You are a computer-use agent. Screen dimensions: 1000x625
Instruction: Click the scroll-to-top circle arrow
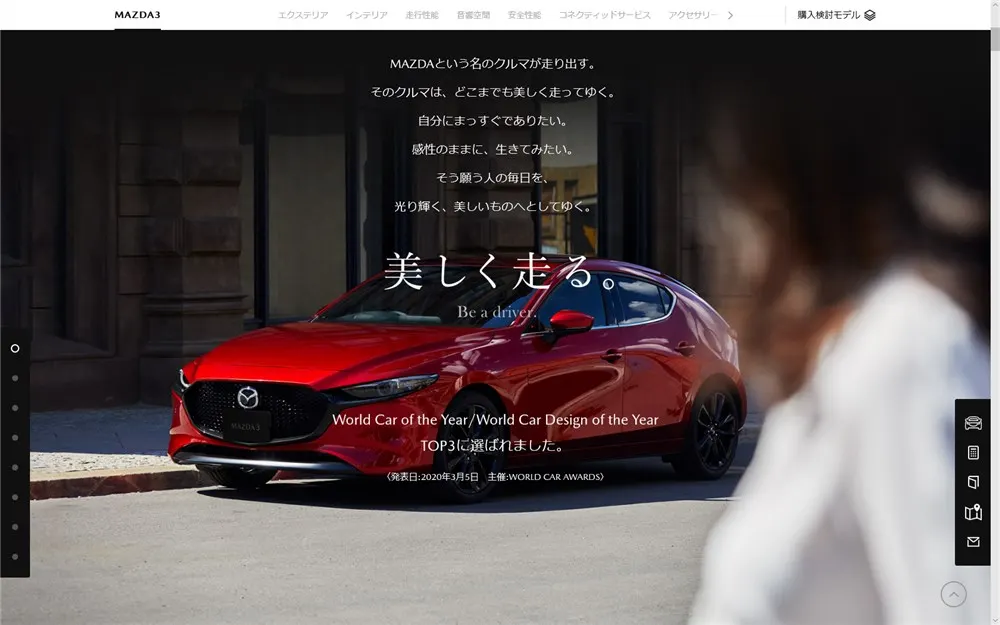coord(954,592)
